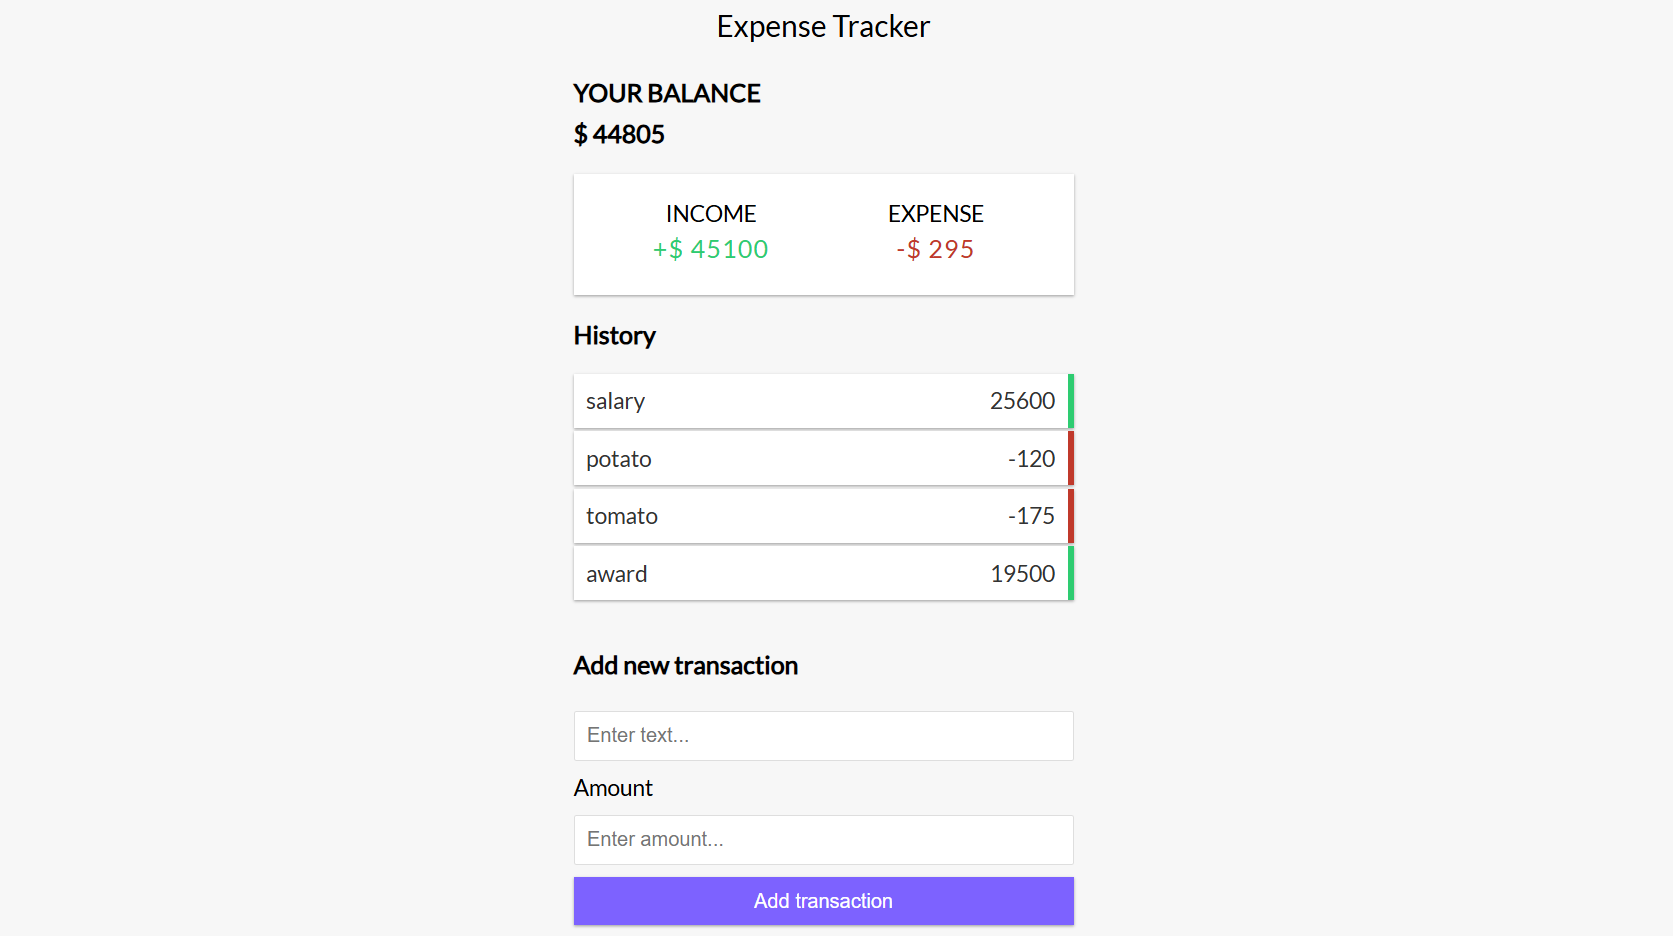Click the Expense Tracker title
The width and height of the screenshot is (1673, 936).
click(823, 27)
